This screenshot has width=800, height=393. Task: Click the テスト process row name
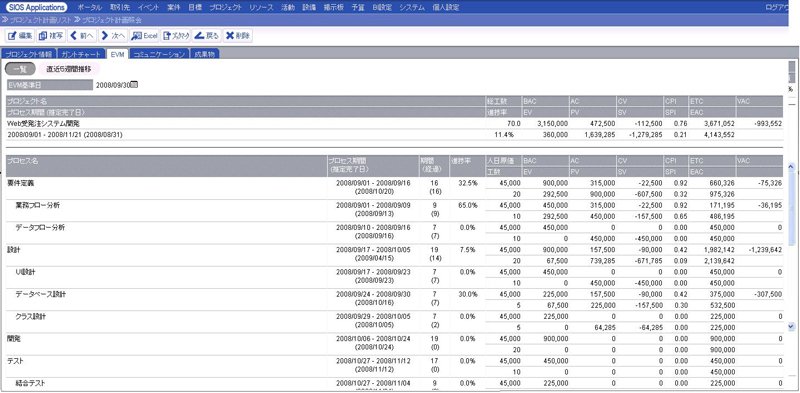pos(15,361)
